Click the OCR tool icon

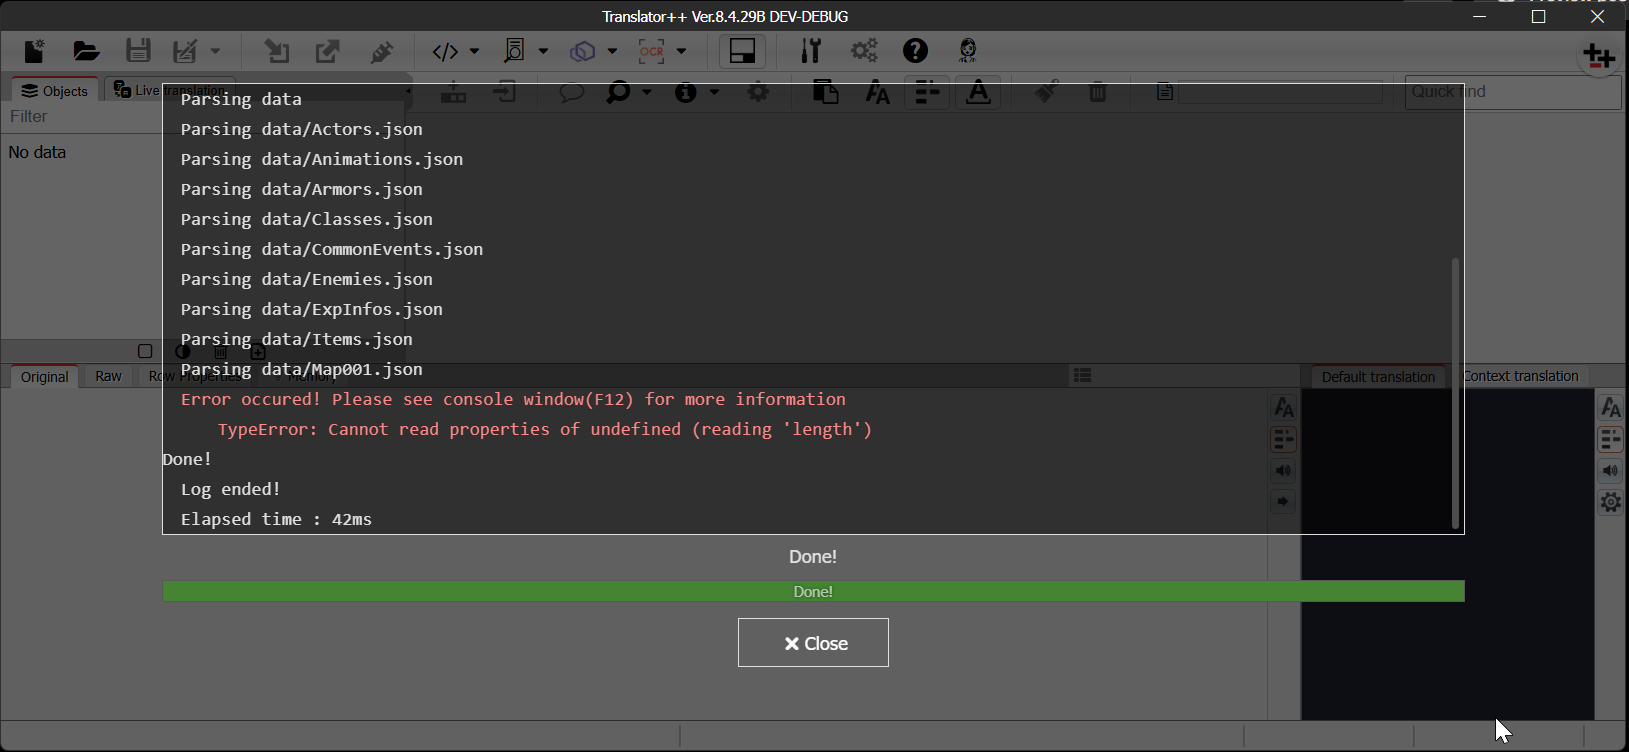point(651,51)
